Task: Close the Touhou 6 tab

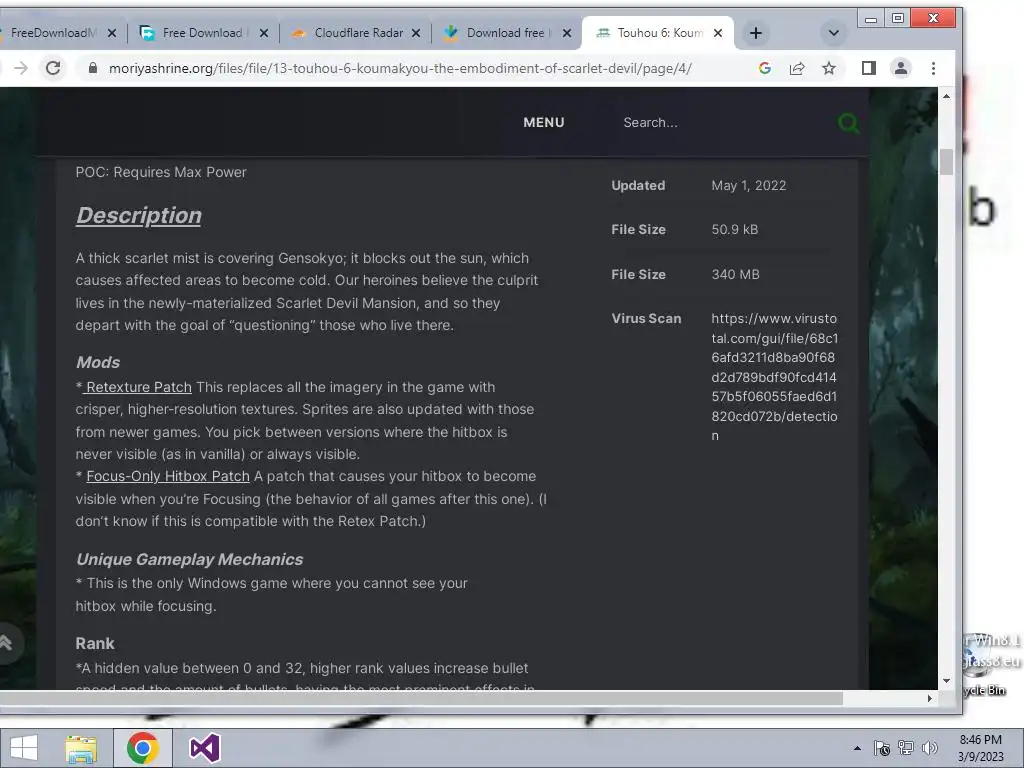Action: pos(718,33)
